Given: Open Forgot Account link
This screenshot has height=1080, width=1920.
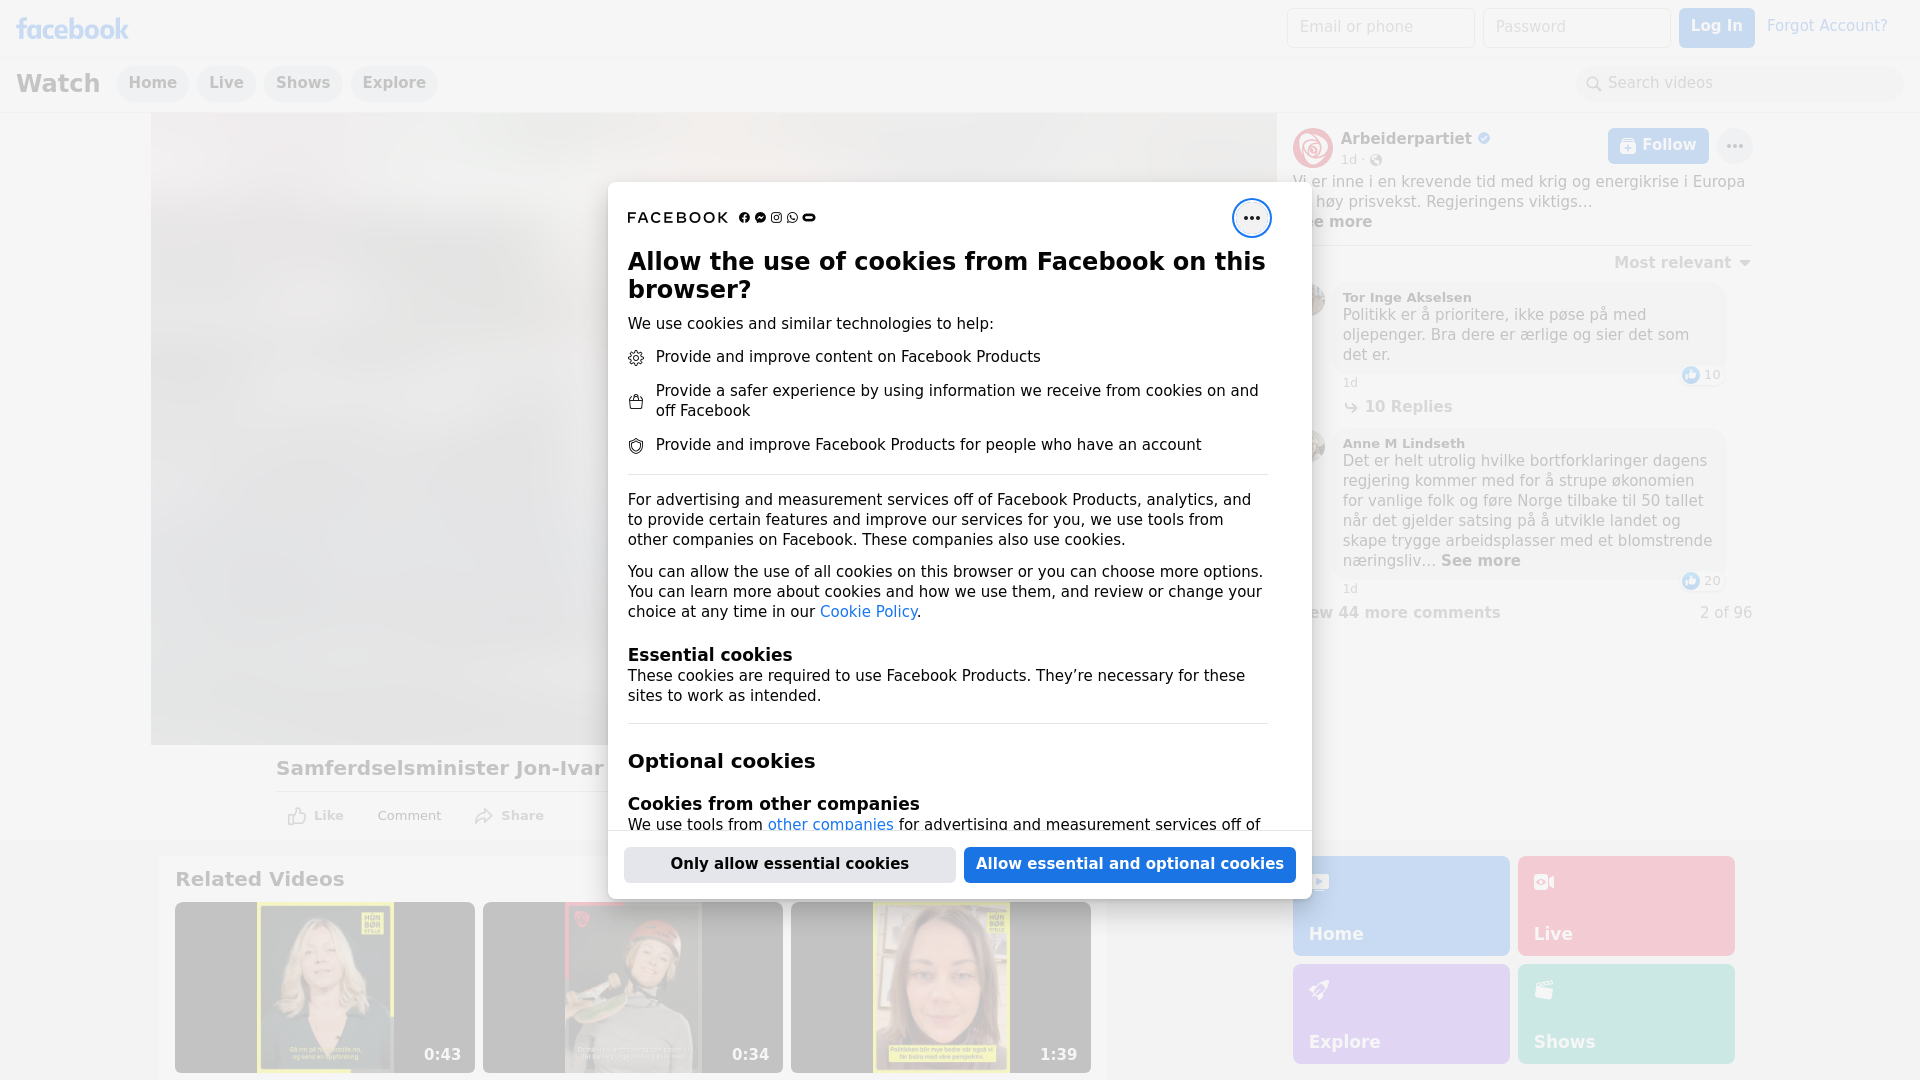Looking at the screenshot, I should coord(1826,26).
